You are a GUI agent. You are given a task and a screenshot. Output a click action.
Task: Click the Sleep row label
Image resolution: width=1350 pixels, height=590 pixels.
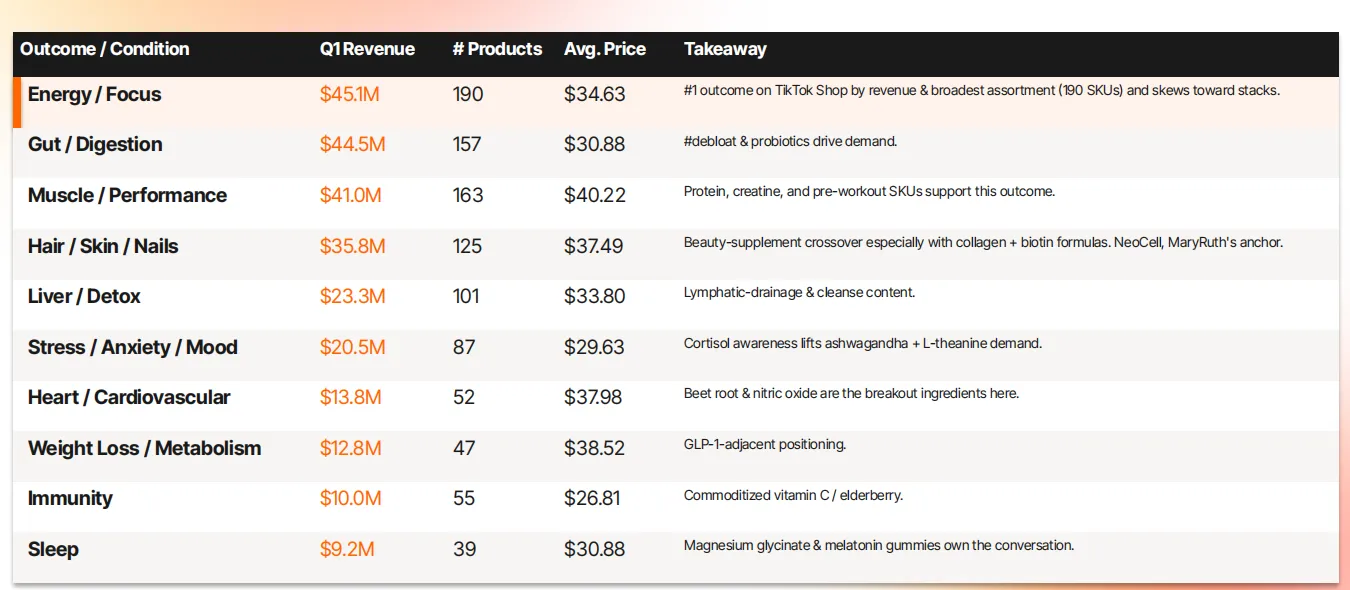coord(53,549)
